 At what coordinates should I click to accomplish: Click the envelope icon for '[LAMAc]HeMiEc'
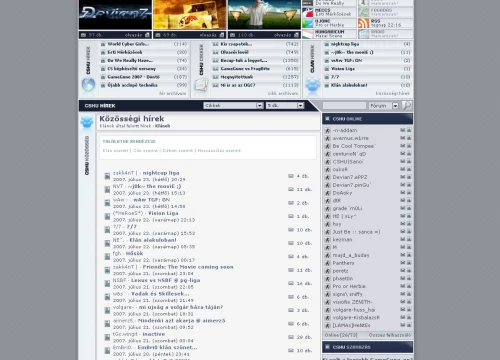tap(403, 325)
